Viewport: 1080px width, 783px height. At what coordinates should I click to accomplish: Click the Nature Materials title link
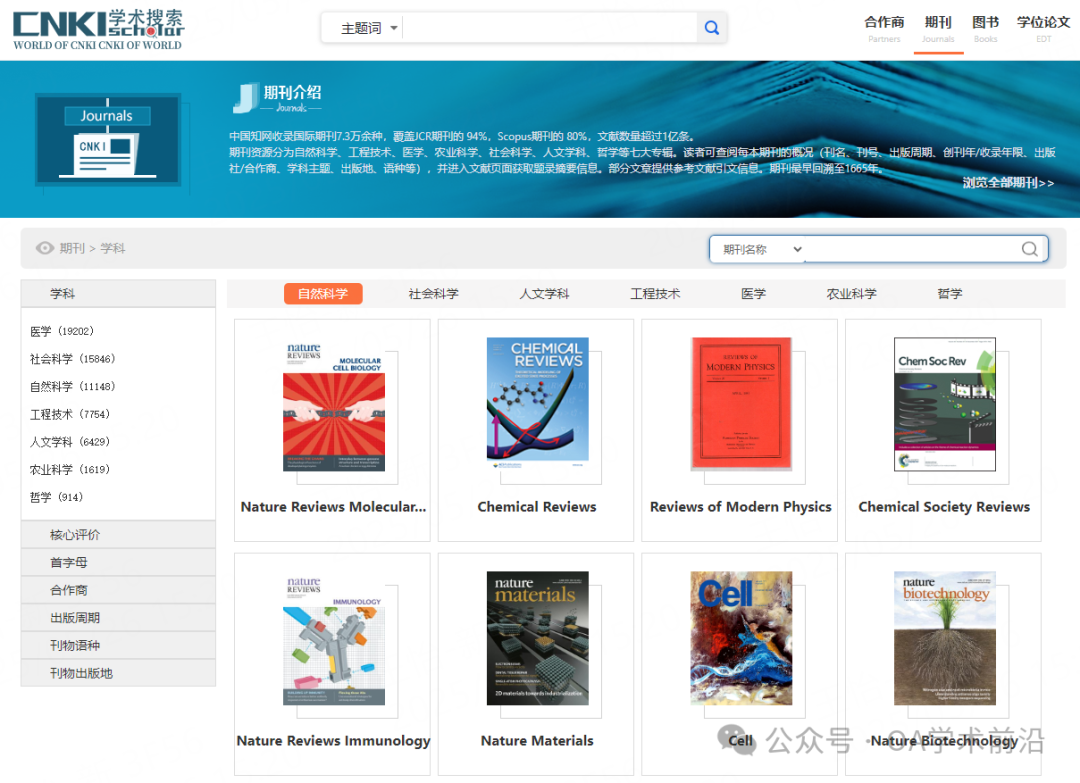coord(537,741)
